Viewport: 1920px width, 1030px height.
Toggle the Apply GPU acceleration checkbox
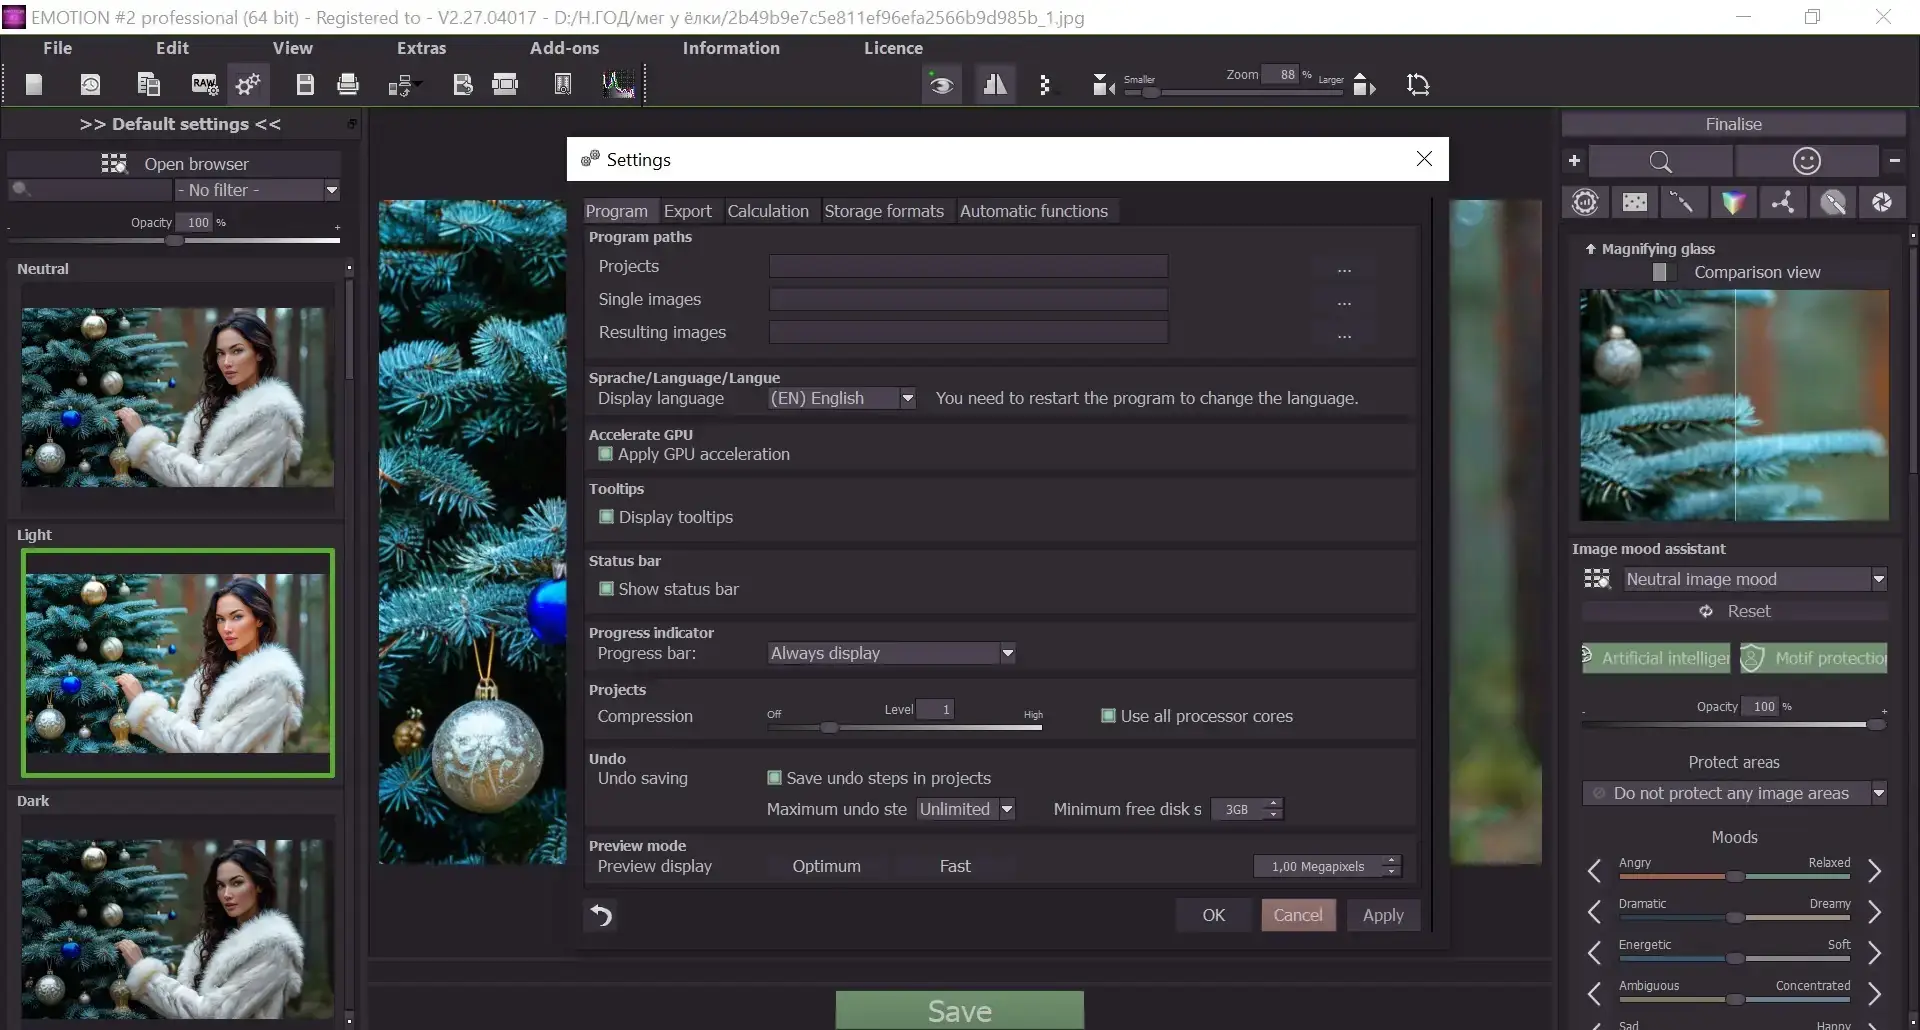(605, 454)
